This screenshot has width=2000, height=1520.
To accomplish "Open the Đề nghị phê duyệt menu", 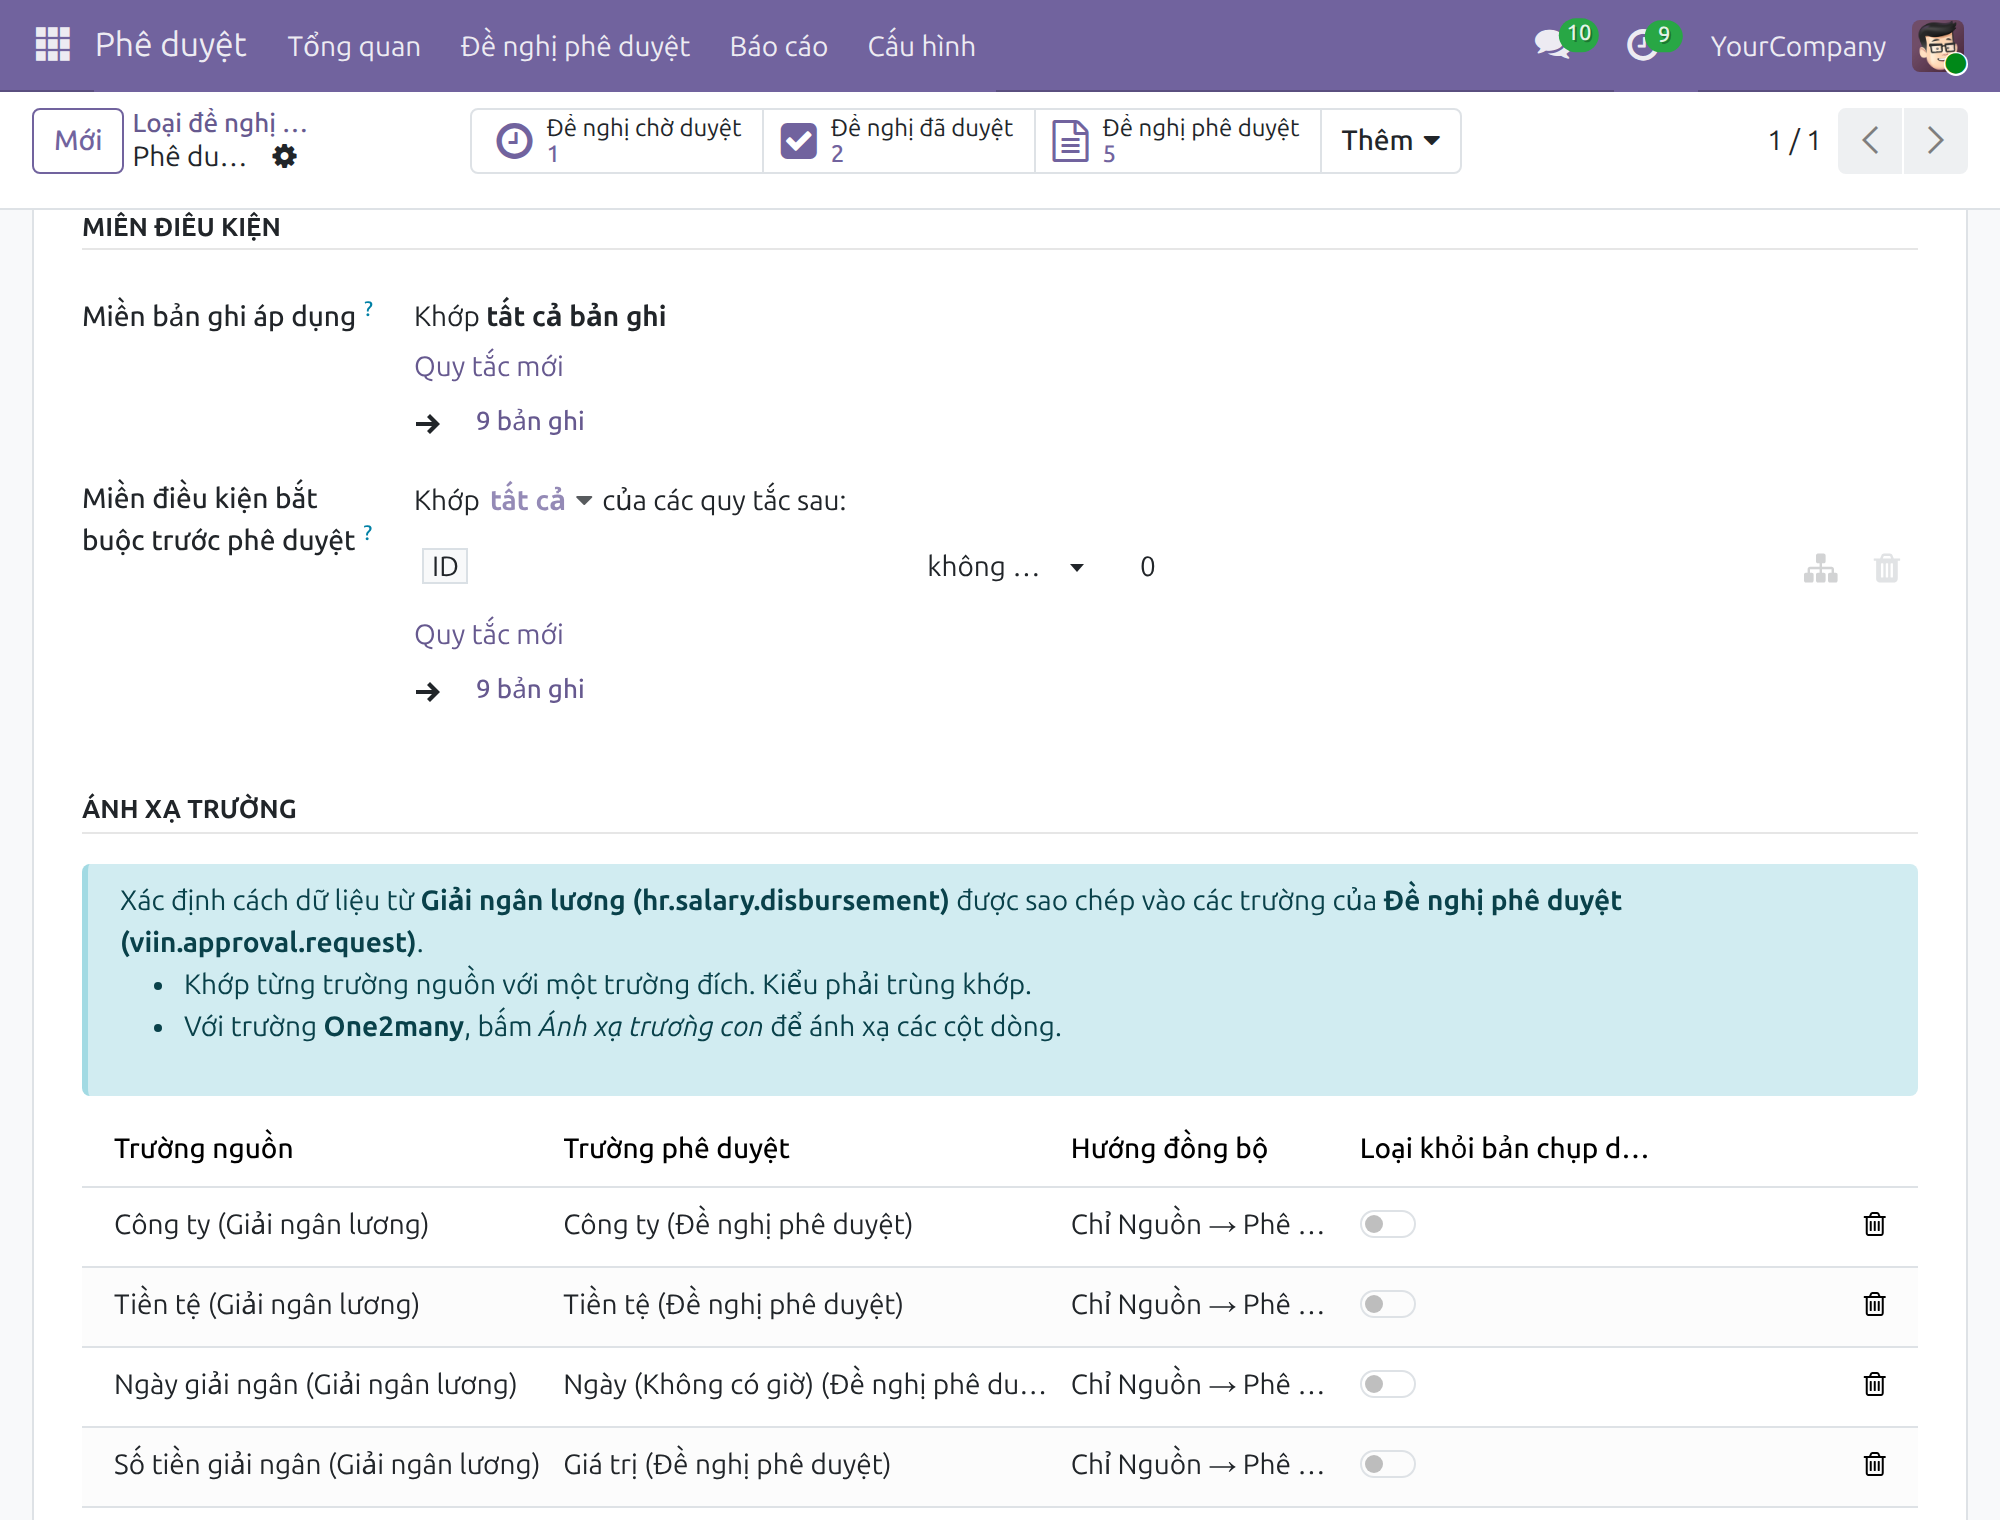I will (x=575, y=46).
